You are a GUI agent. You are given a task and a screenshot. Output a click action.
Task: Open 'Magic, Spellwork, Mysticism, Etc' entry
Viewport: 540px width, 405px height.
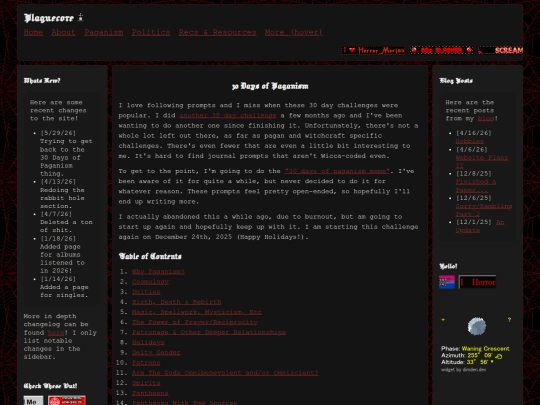[x=197, y=312]
